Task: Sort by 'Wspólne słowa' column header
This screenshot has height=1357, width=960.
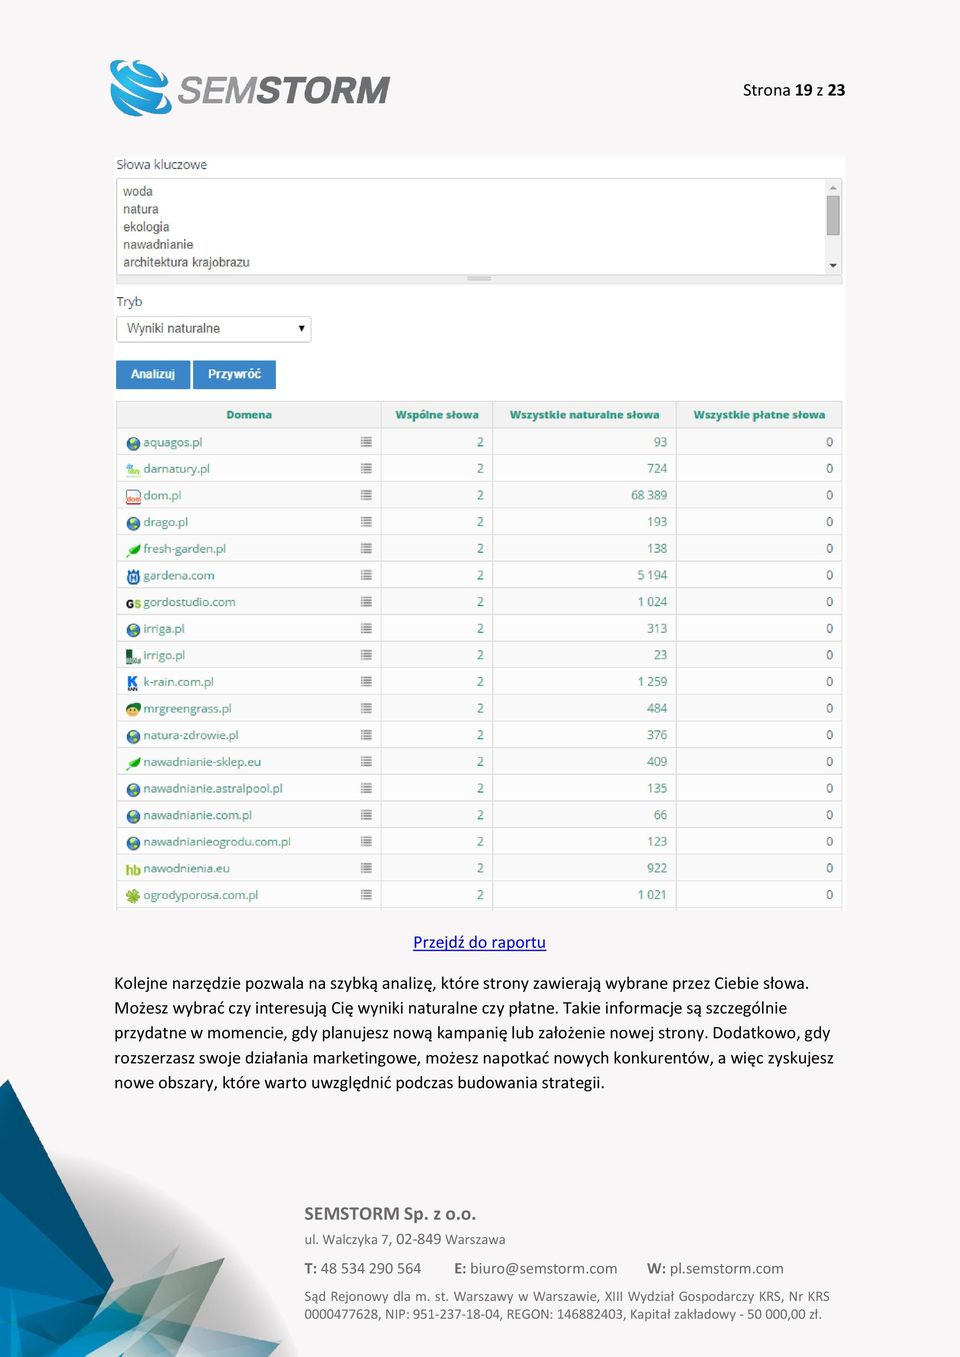Action: point(437,415)
